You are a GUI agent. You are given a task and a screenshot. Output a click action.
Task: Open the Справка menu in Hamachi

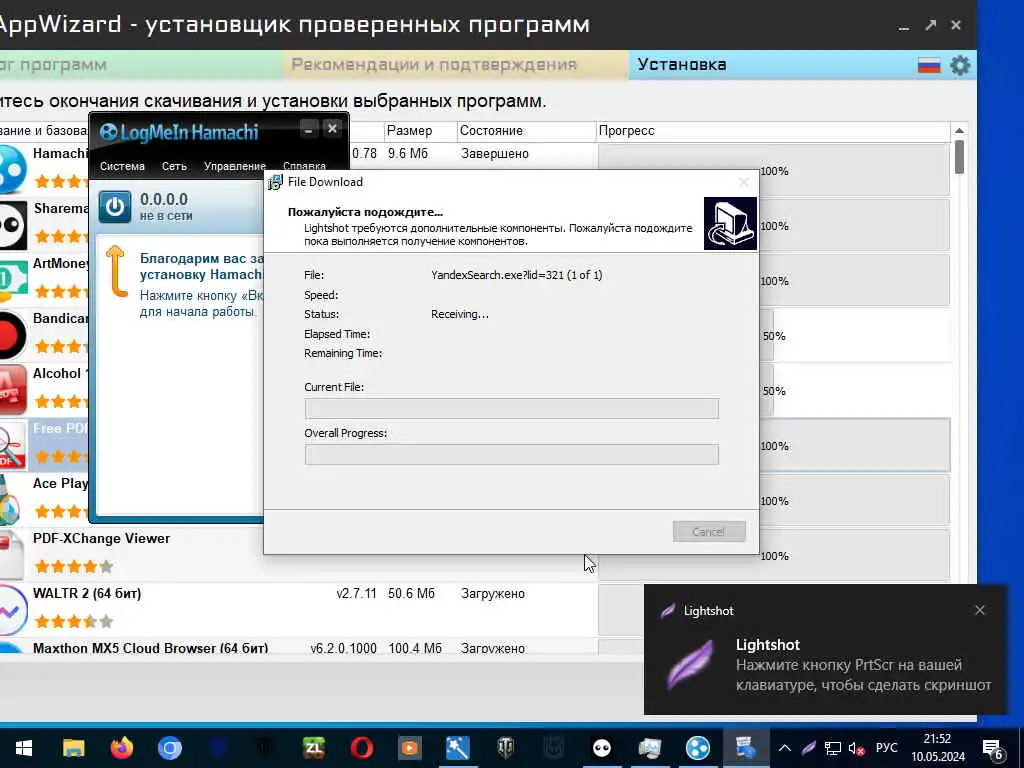coord(304,167)
